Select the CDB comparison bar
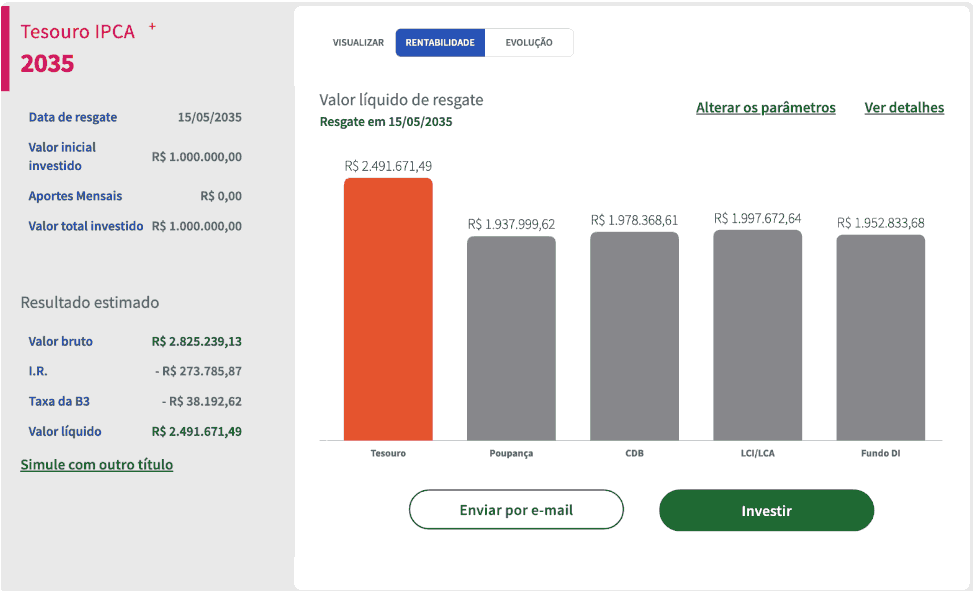This screenshot has width=973, height=591. [x=634, y=335]
